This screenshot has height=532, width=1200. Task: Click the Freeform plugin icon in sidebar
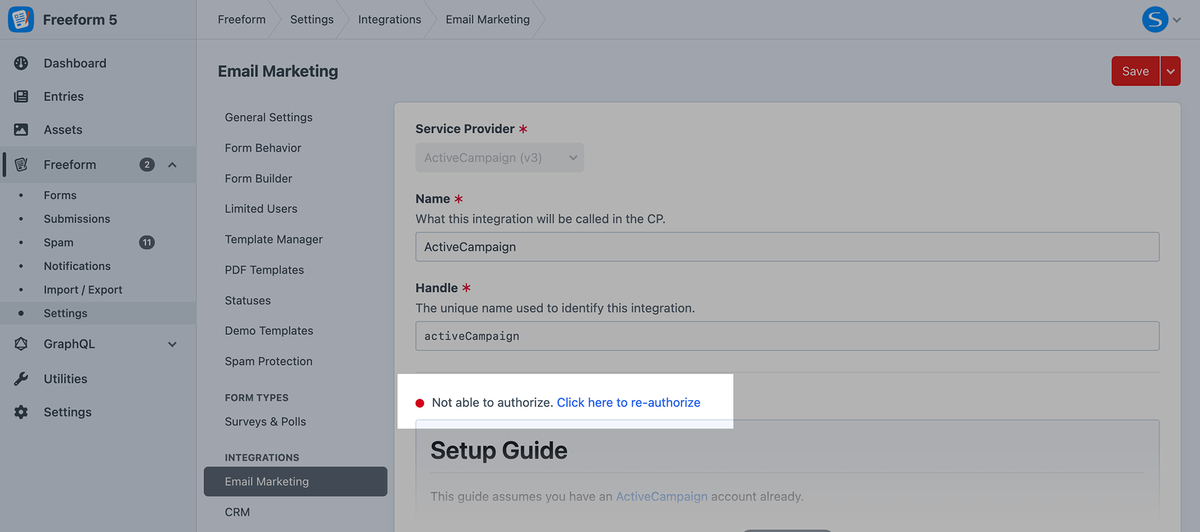[x=21, y=164]
